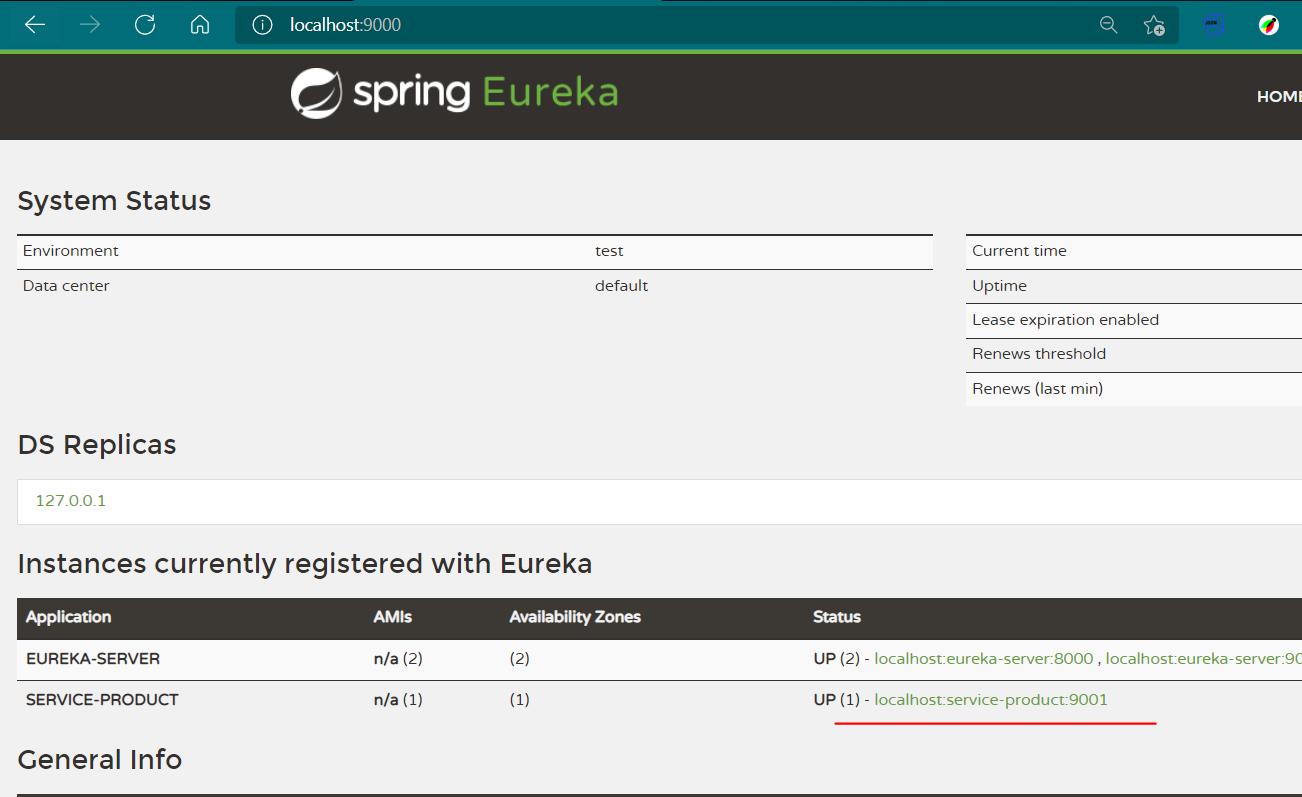Viewport: 1302px width, 797px height.
Task: Select the UP (1) status text for SERVICE-PRODUCT
Action: [837, 700]
